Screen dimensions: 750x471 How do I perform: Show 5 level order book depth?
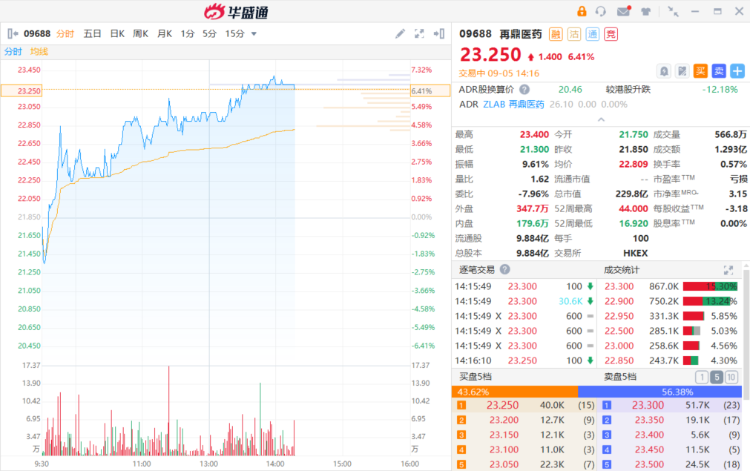pyautogui.click(x=717, y=377)
